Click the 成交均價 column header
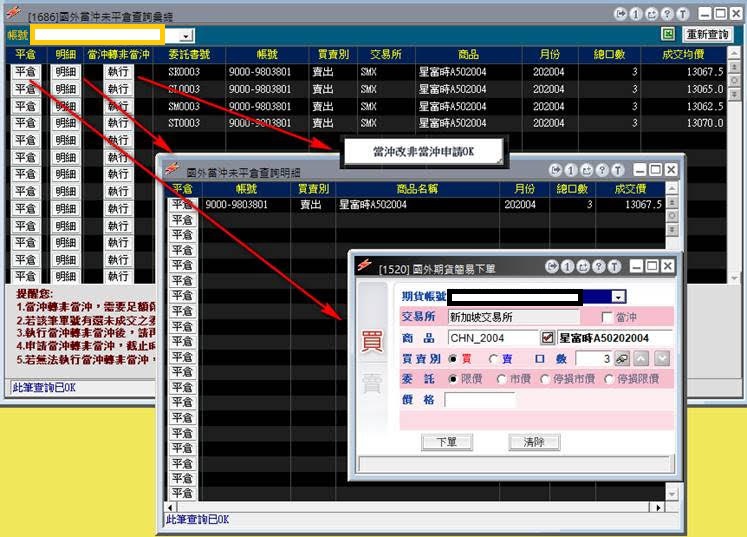This screenshot has height=537, width=747. pos(683,54)
